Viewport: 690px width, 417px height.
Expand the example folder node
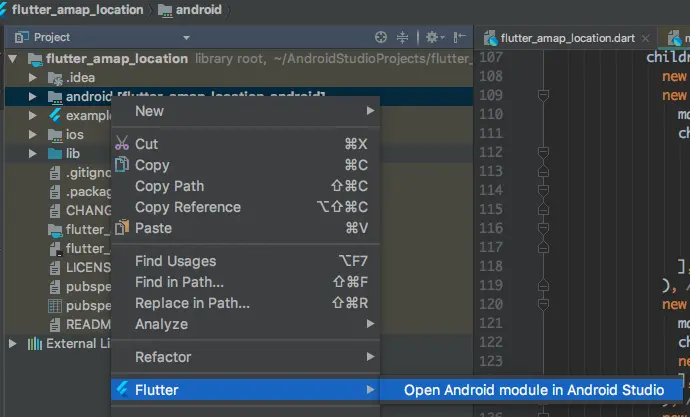(x=32, y=116)
